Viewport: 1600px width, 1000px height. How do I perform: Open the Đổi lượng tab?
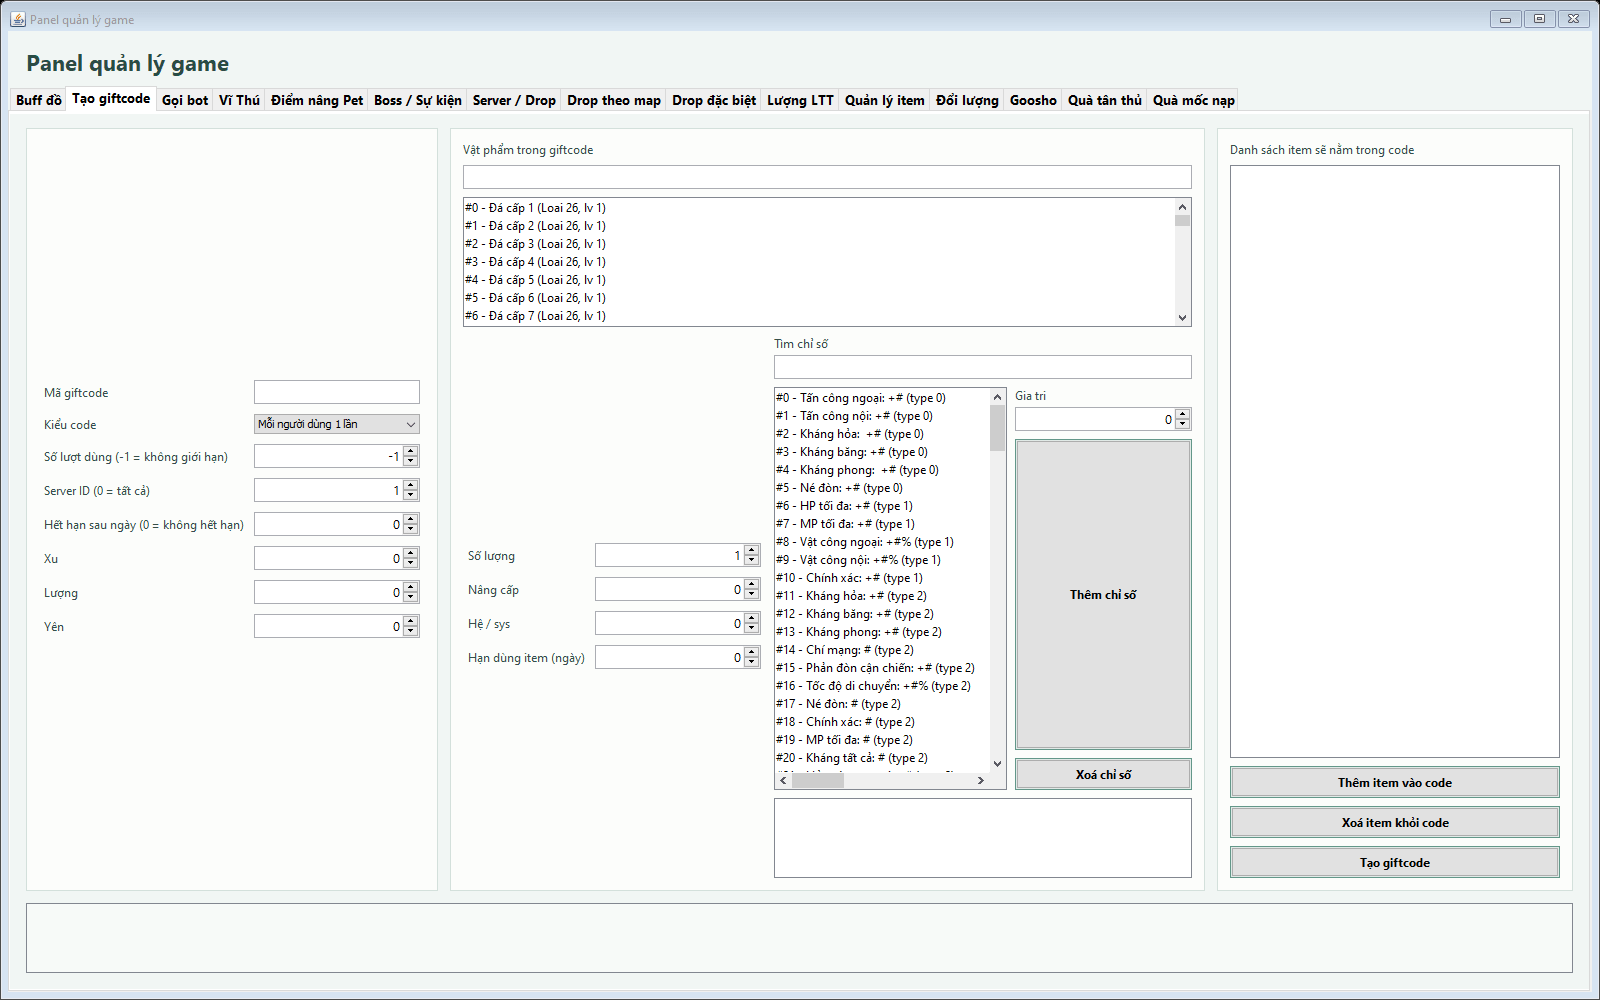(x=967, y=100)
